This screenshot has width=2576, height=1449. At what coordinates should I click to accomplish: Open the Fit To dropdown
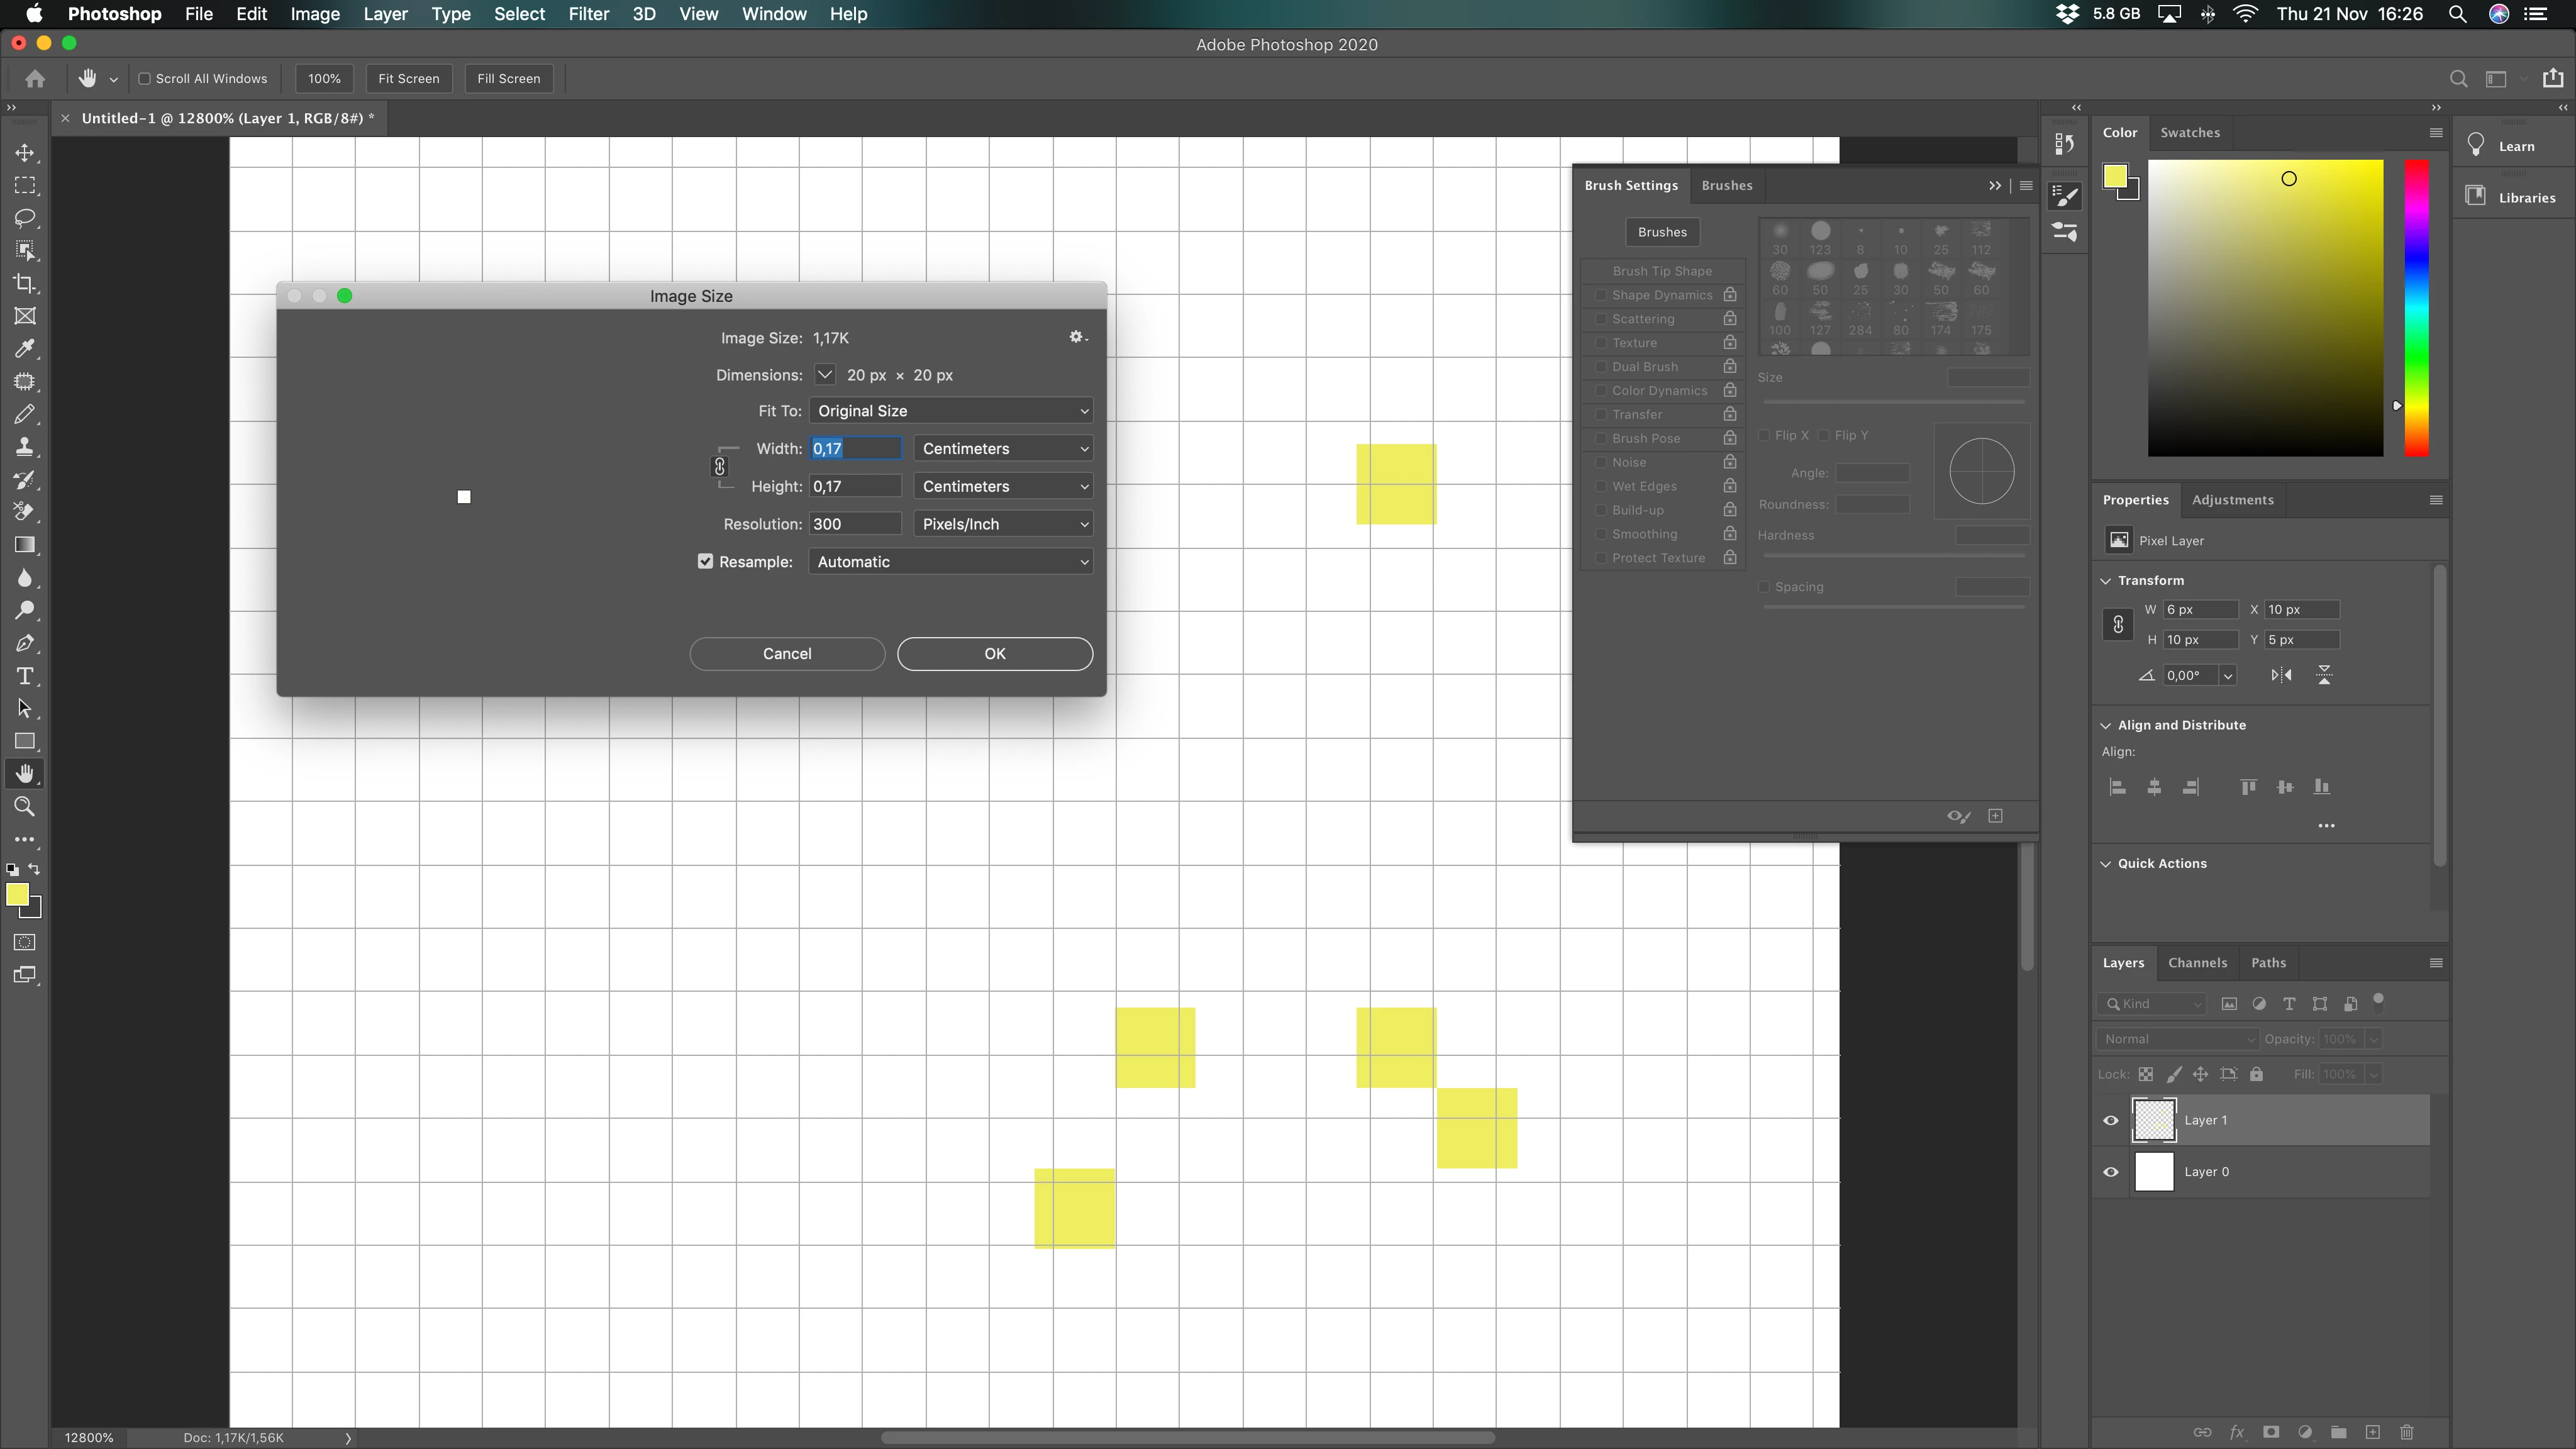pyautogui.click(x=950, y=411)
